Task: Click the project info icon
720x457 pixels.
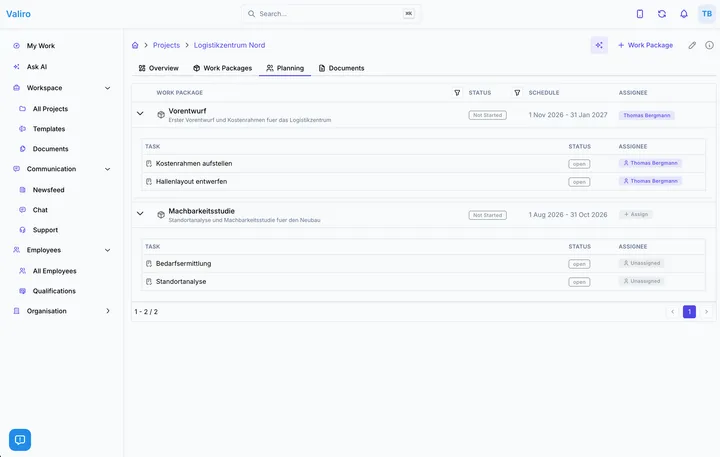Action: pyautogui.click(x=709, y=45)
